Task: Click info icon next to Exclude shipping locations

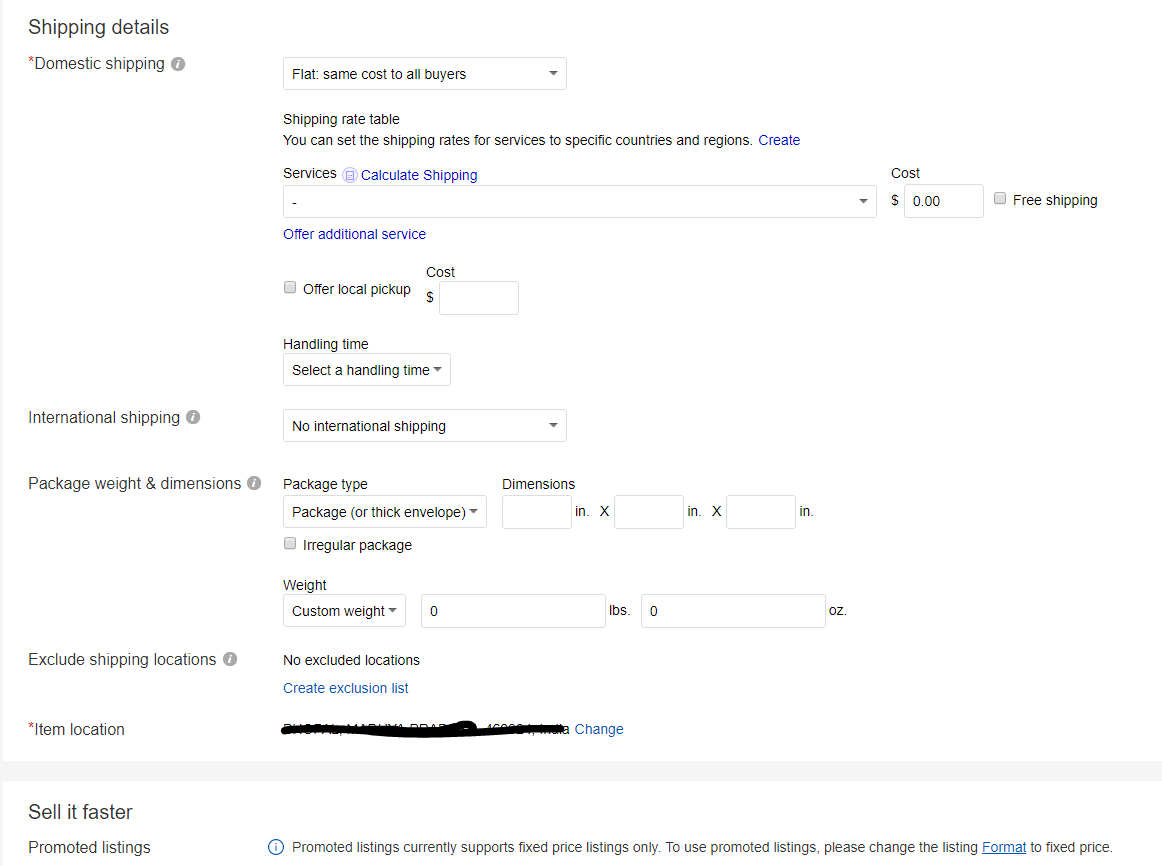Action: coord(230,659)
